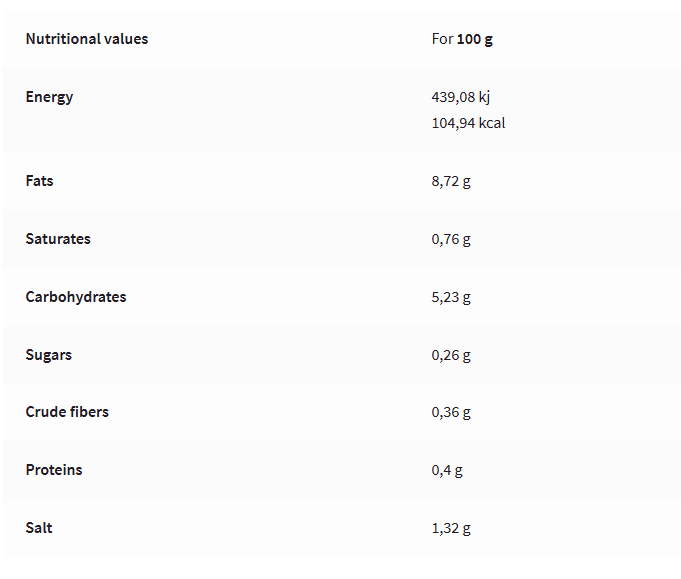This screenshot has width=681, height=579.
Task: Click the 439,08 kj energy value
Action: [x=461, y=97]
